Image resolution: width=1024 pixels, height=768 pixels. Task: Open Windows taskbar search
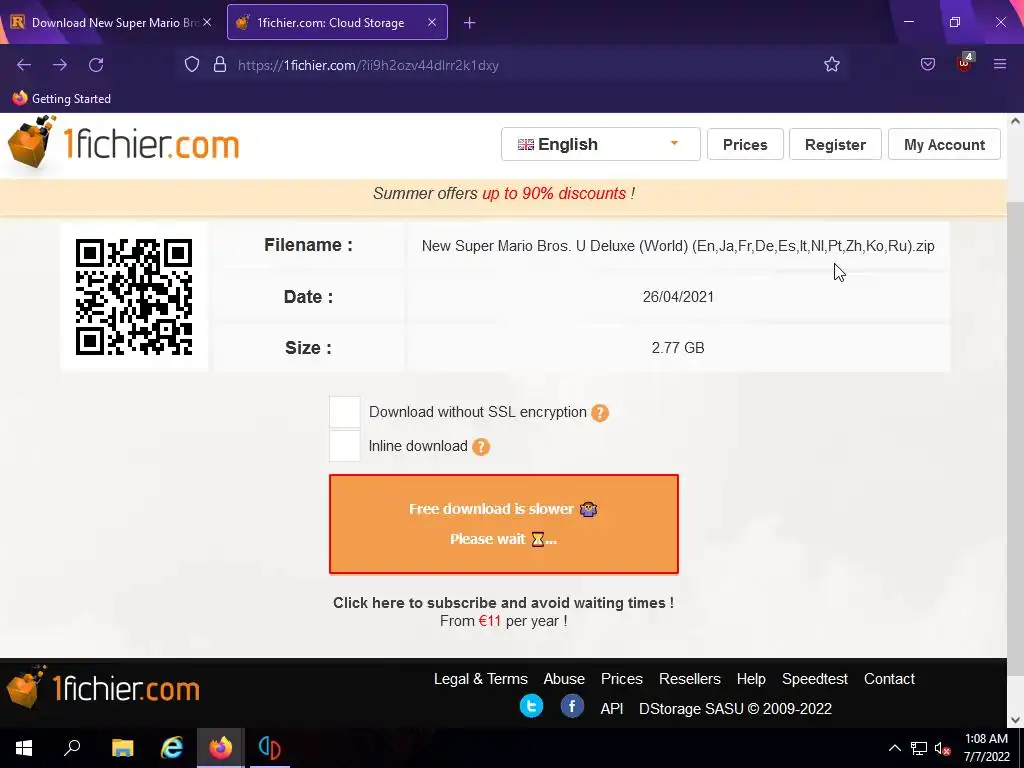[x=72, y=748]
